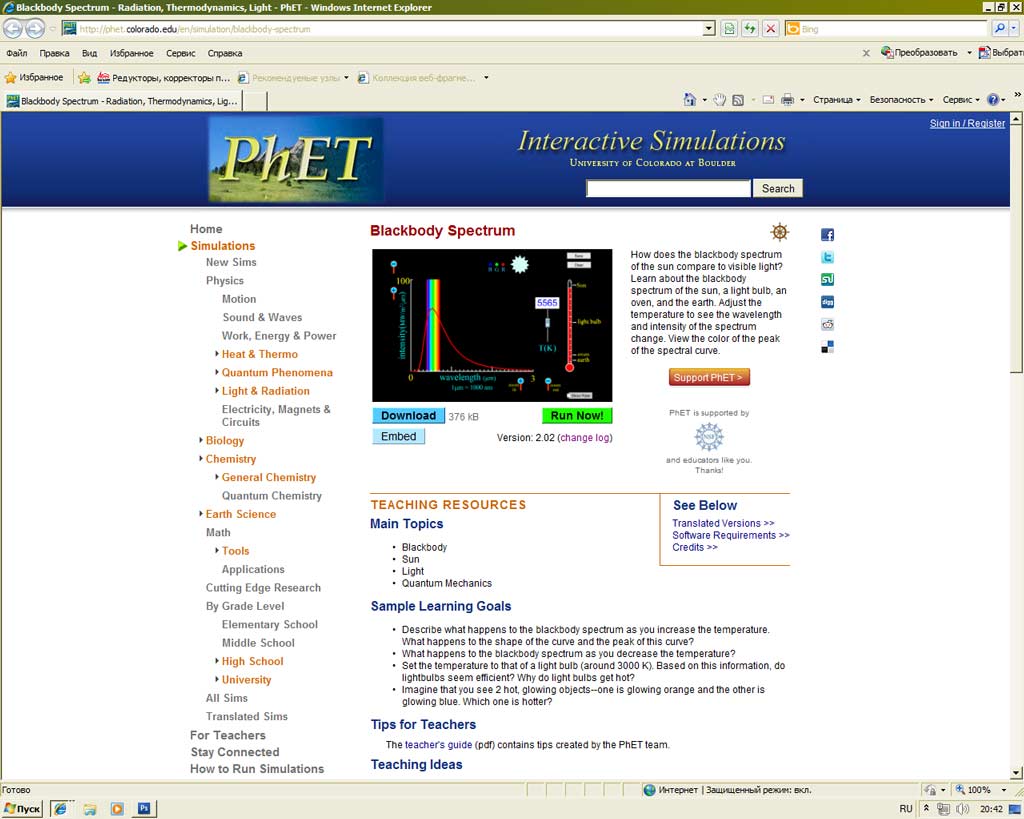1024x819 pixels.
Task: Click the Add to favorites bar icon
Action: click(x=84, y=78)
